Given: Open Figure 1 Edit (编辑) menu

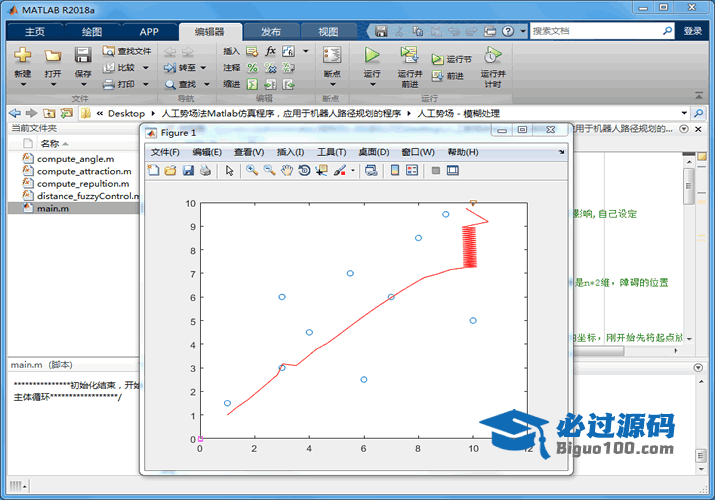Looking at the screenshot, I should 207,152.
